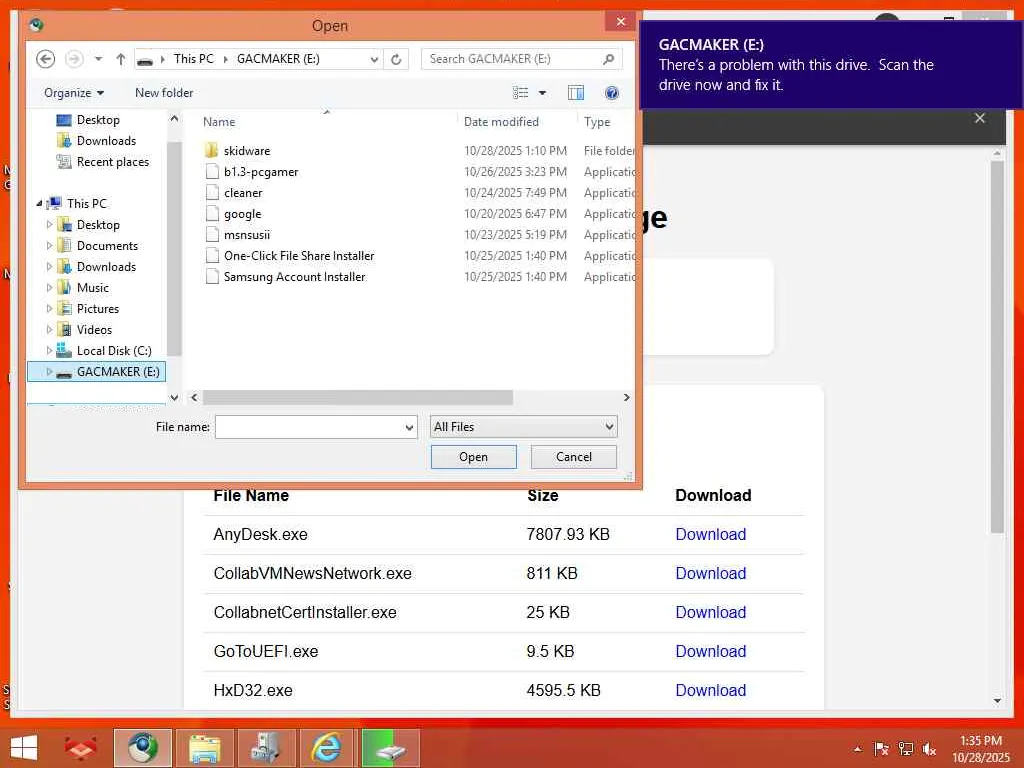Go back with the dialog's Back arrow
Viewport: 1024px width, 768px height.
45,59
